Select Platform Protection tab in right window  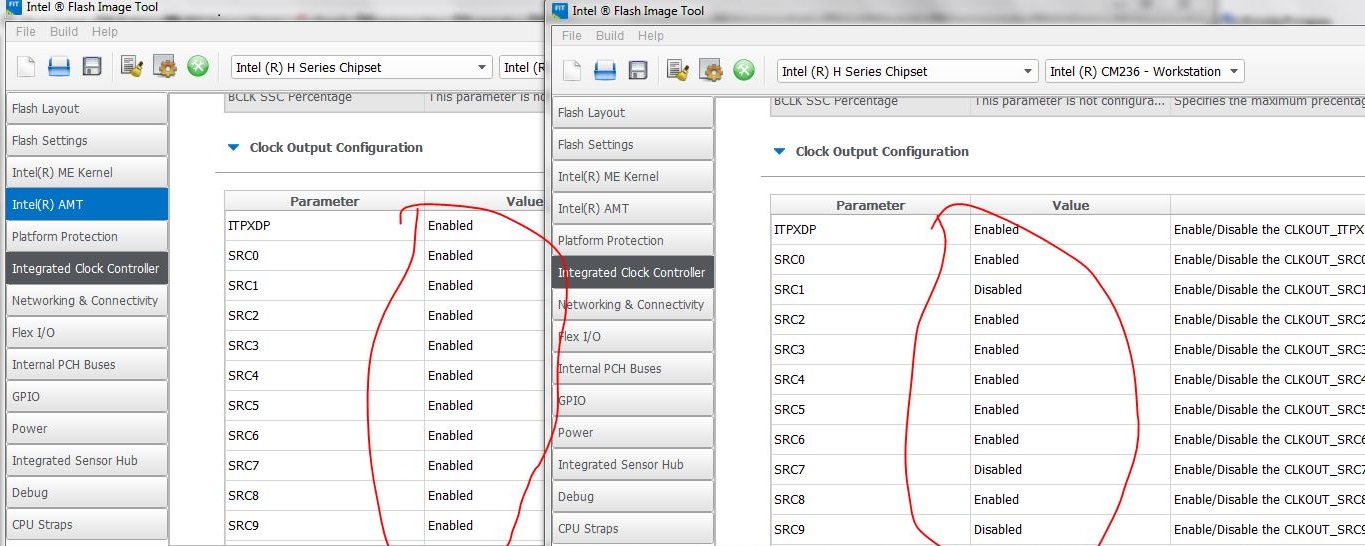[x=633, y=241]
